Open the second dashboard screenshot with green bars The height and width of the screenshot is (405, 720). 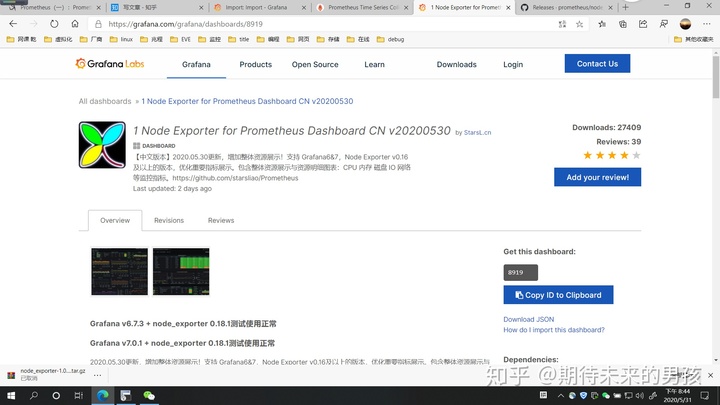click(181, 271)
